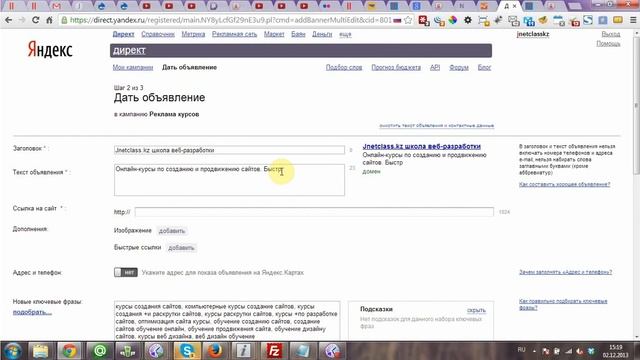This screenshot has width=640, height=360.
Task: Visit the Блог link
Action: (x=484, y=67)
